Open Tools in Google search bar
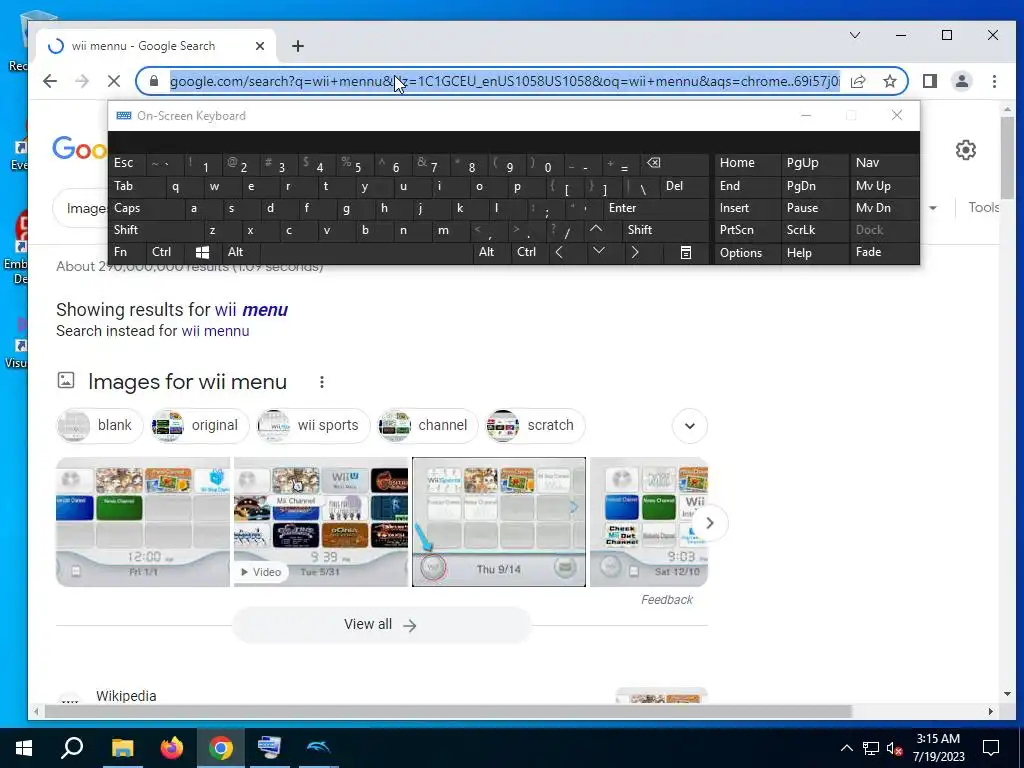The width and height of the screenshot is (1024, 768). [984, 208]
